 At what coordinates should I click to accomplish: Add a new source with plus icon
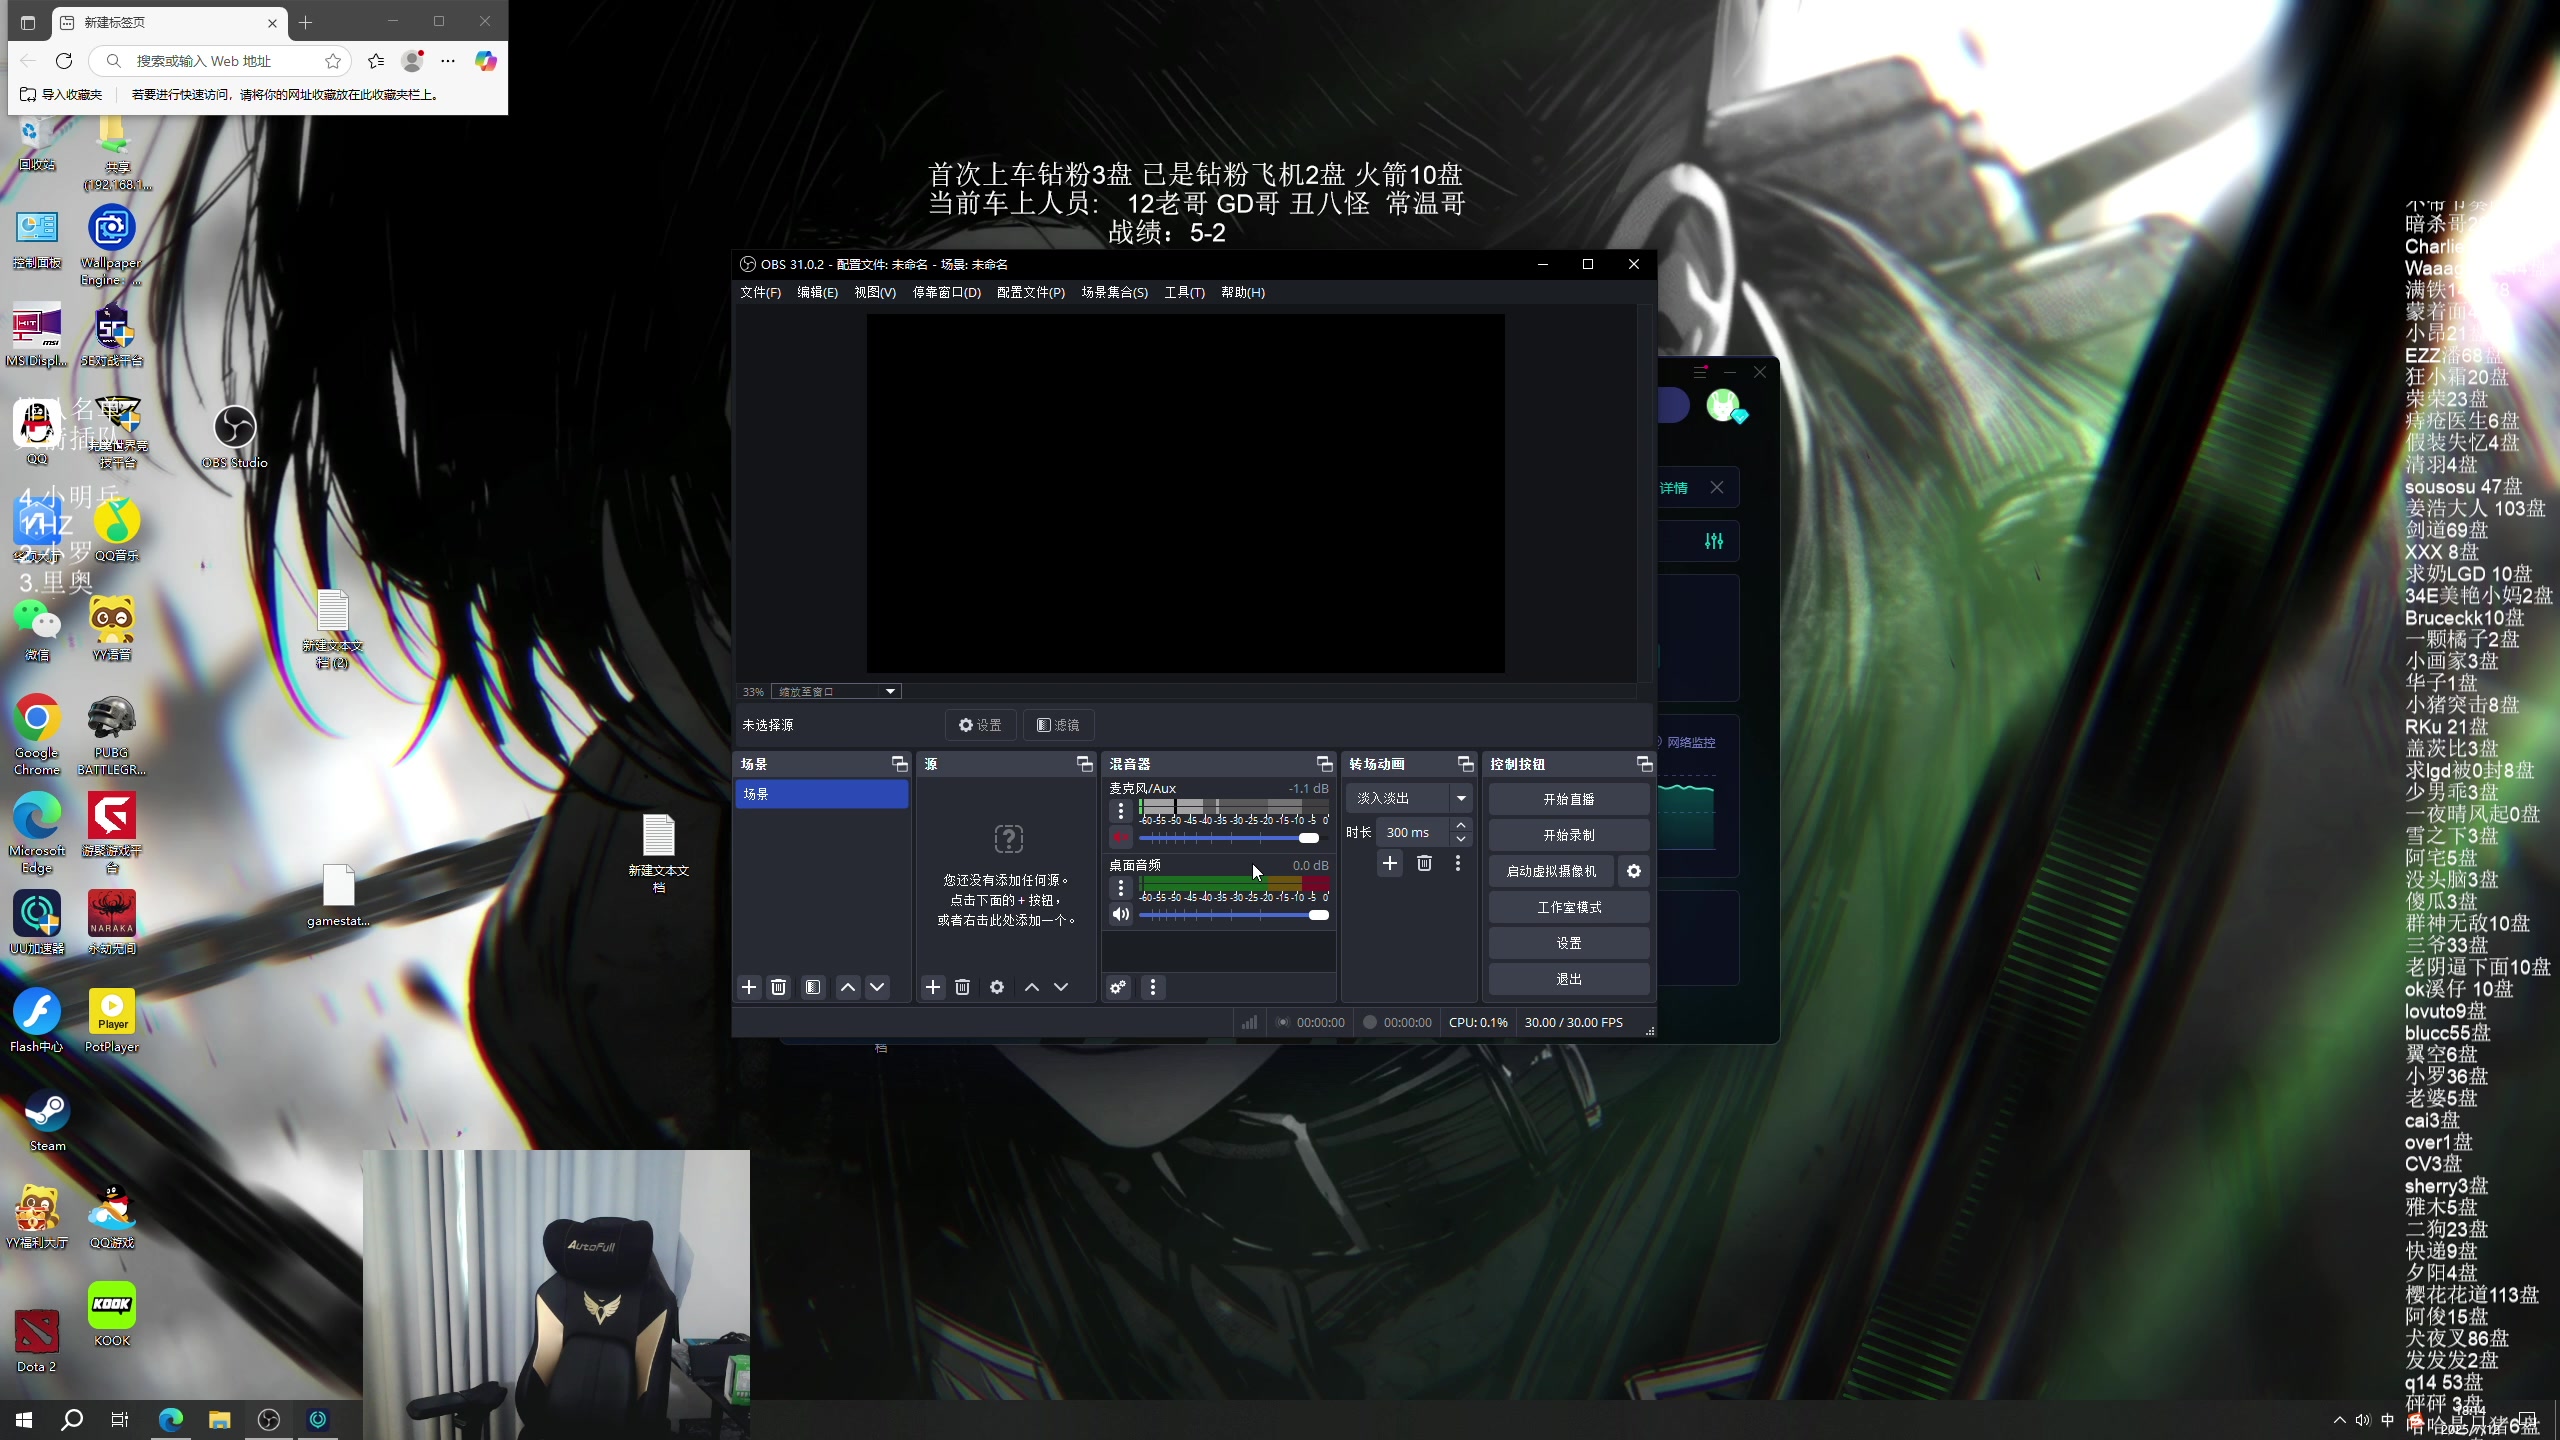tap(933, 987)
